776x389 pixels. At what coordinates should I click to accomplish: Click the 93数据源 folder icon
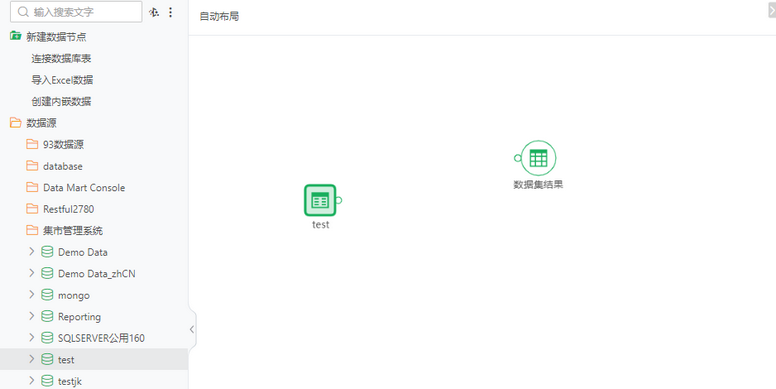tap(32, 144)
